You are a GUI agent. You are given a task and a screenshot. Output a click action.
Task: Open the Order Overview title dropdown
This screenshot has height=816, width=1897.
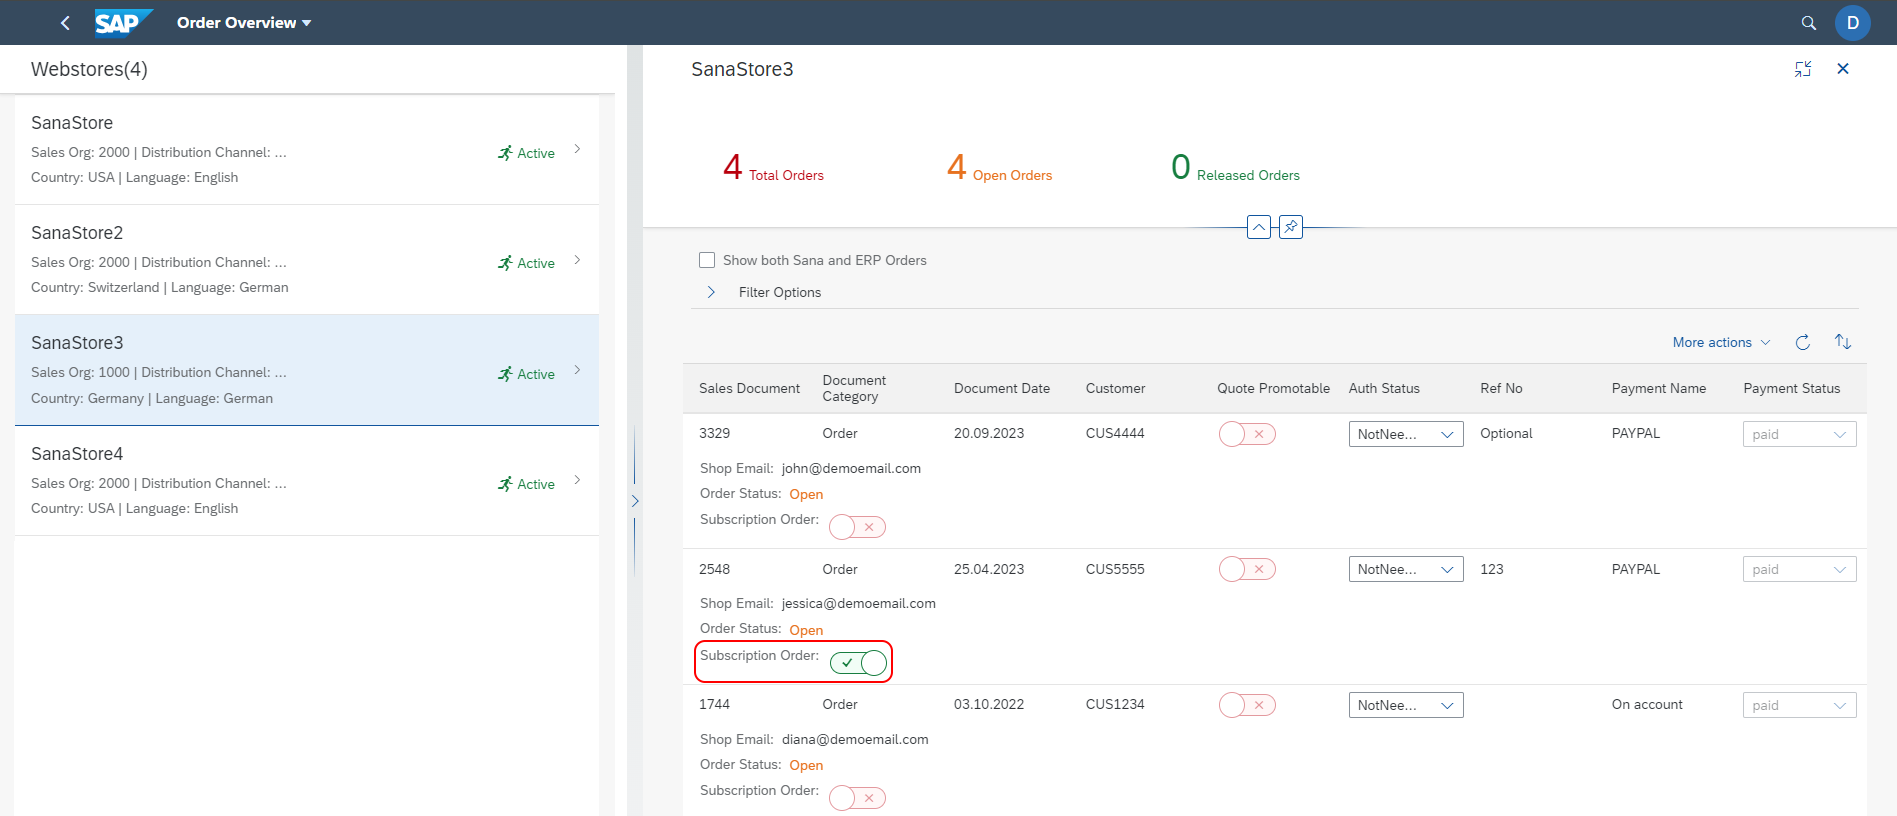click(x=244, y=22)
